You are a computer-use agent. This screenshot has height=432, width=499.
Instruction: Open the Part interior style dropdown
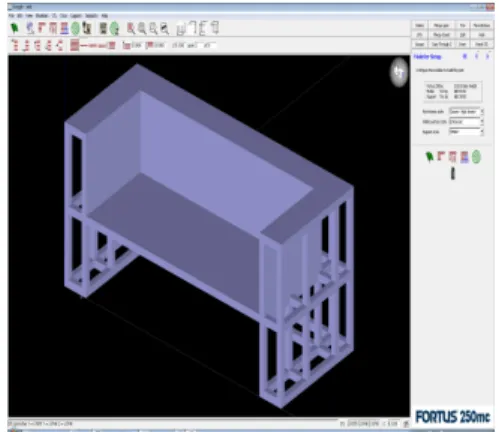pos(466,111)
